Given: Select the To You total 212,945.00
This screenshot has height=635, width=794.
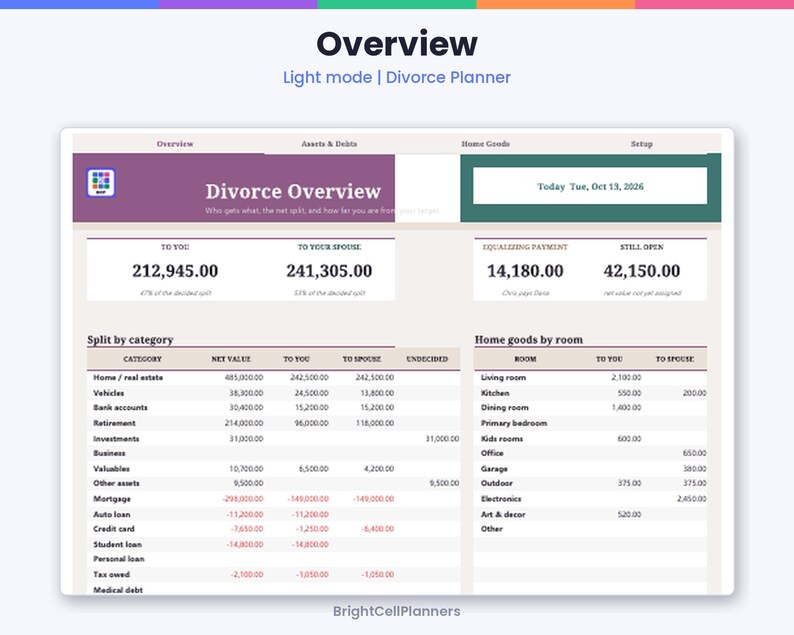Looking at the screenshot, I should pos(175,271).
